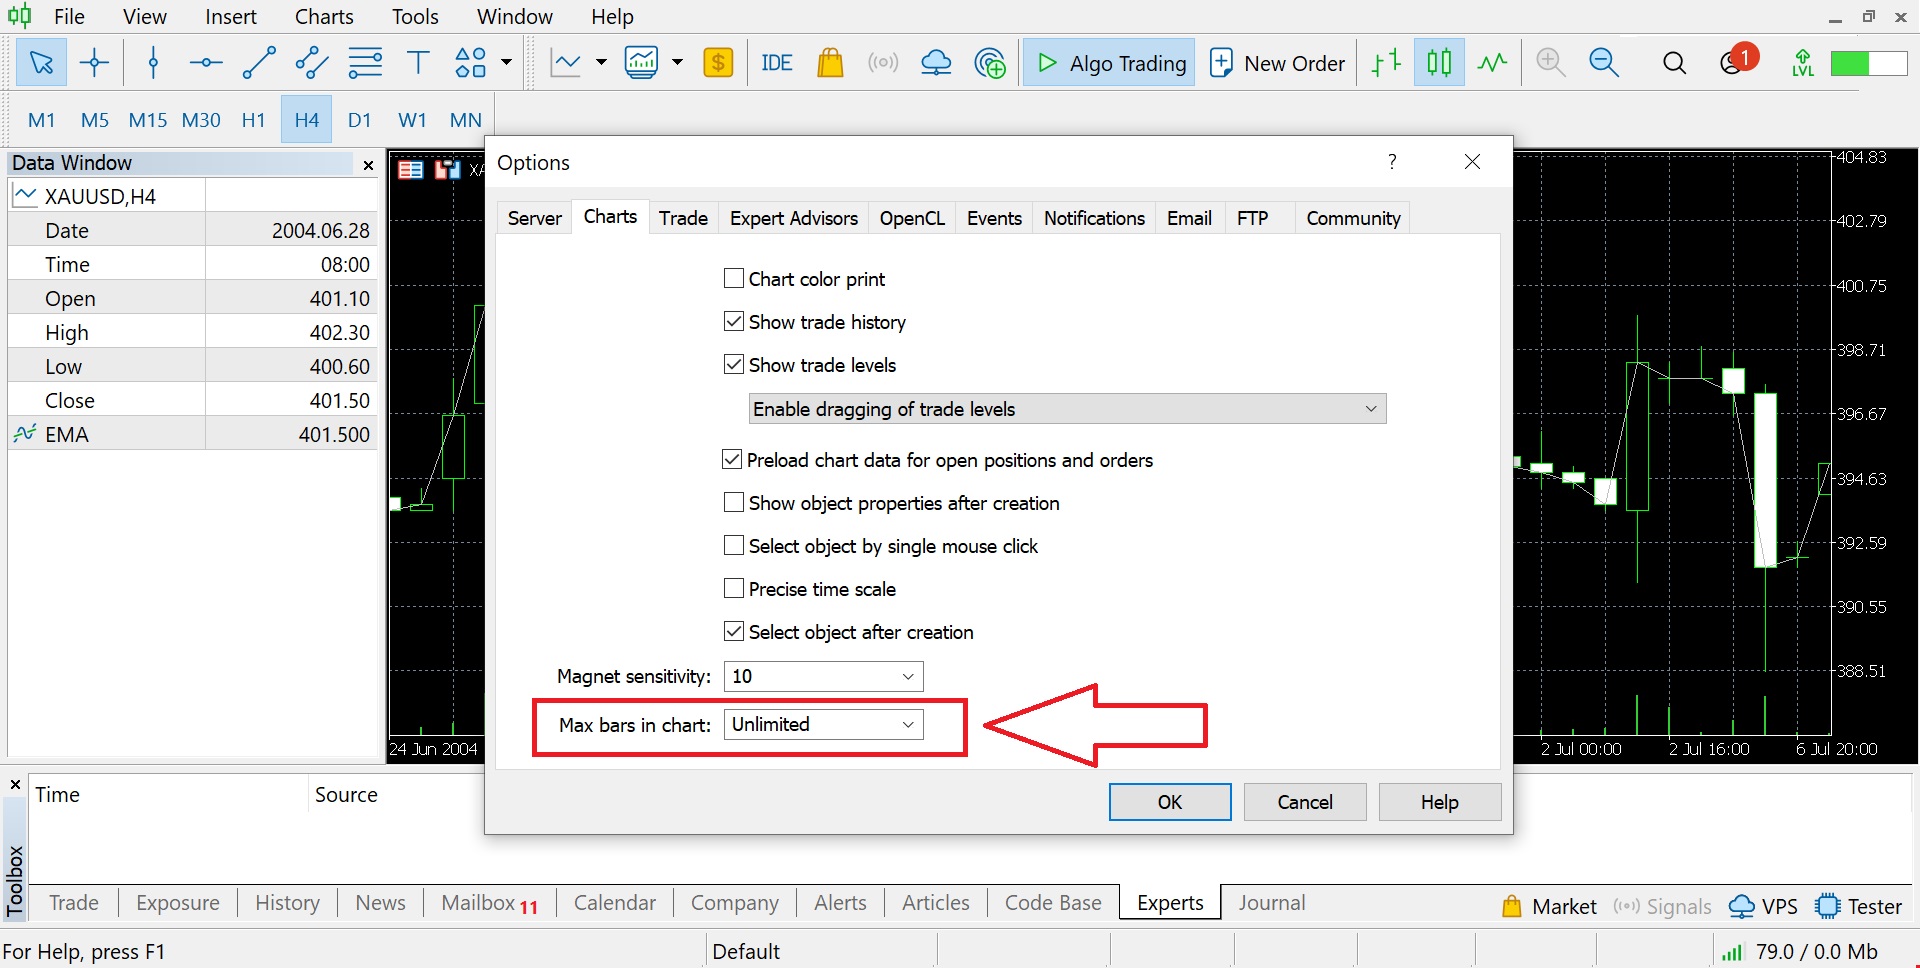Disable Show trade history

[733, 321]
